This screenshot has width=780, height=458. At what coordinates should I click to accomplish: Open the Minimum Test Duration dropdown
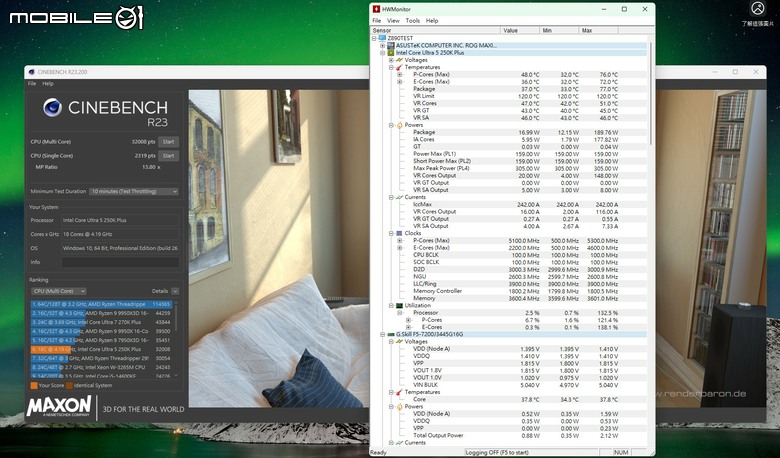tap(133, 191)
